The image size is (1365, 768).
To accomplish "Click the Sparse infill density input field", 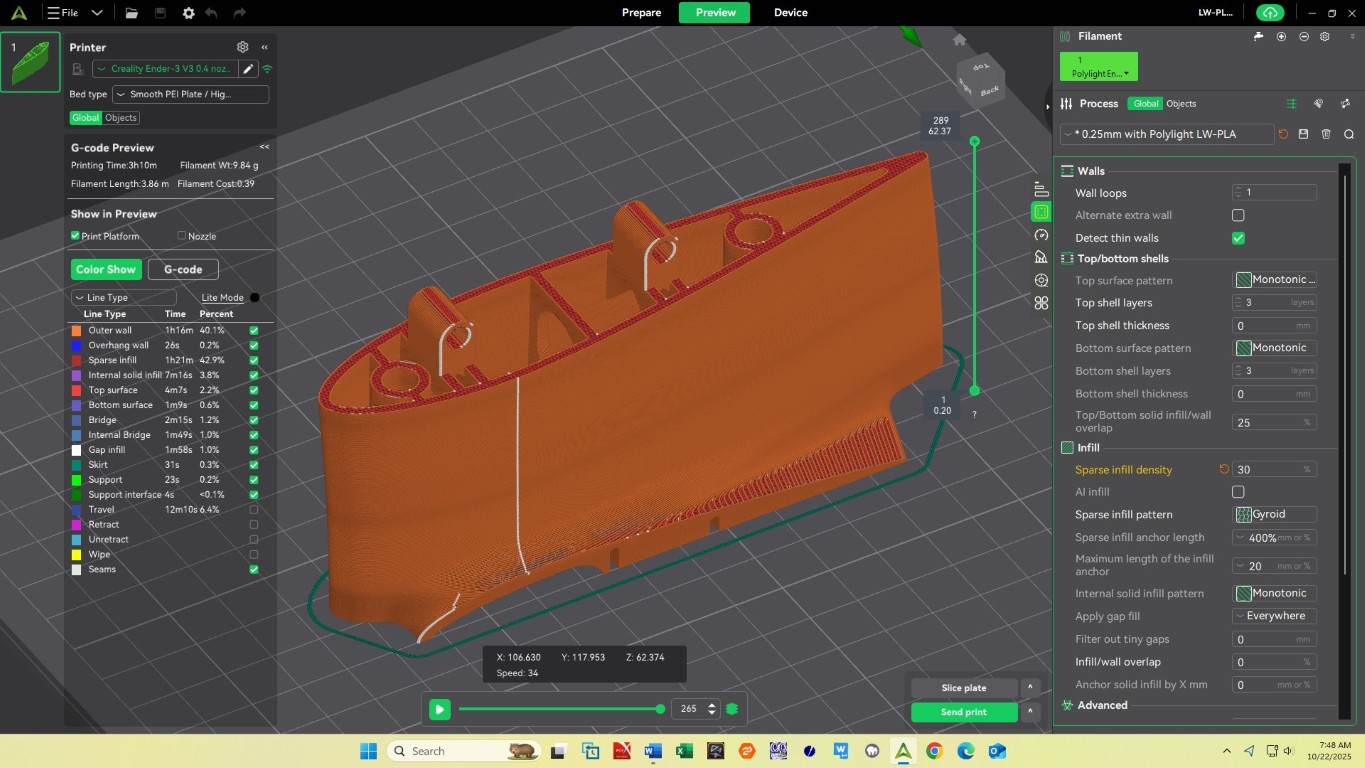I will click(1268, 469).
